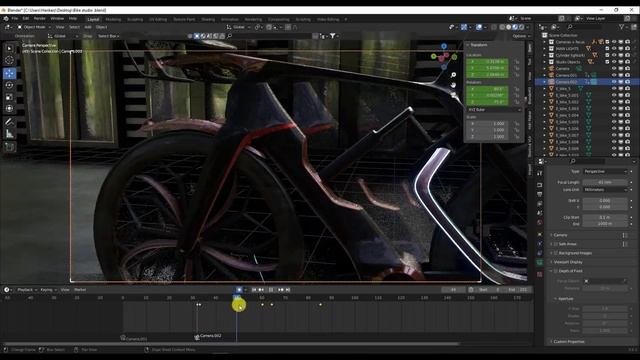The height and width of the screenshot is (360, 640).
Task: Enable Background Images checkbox
Action: [556, 253]
